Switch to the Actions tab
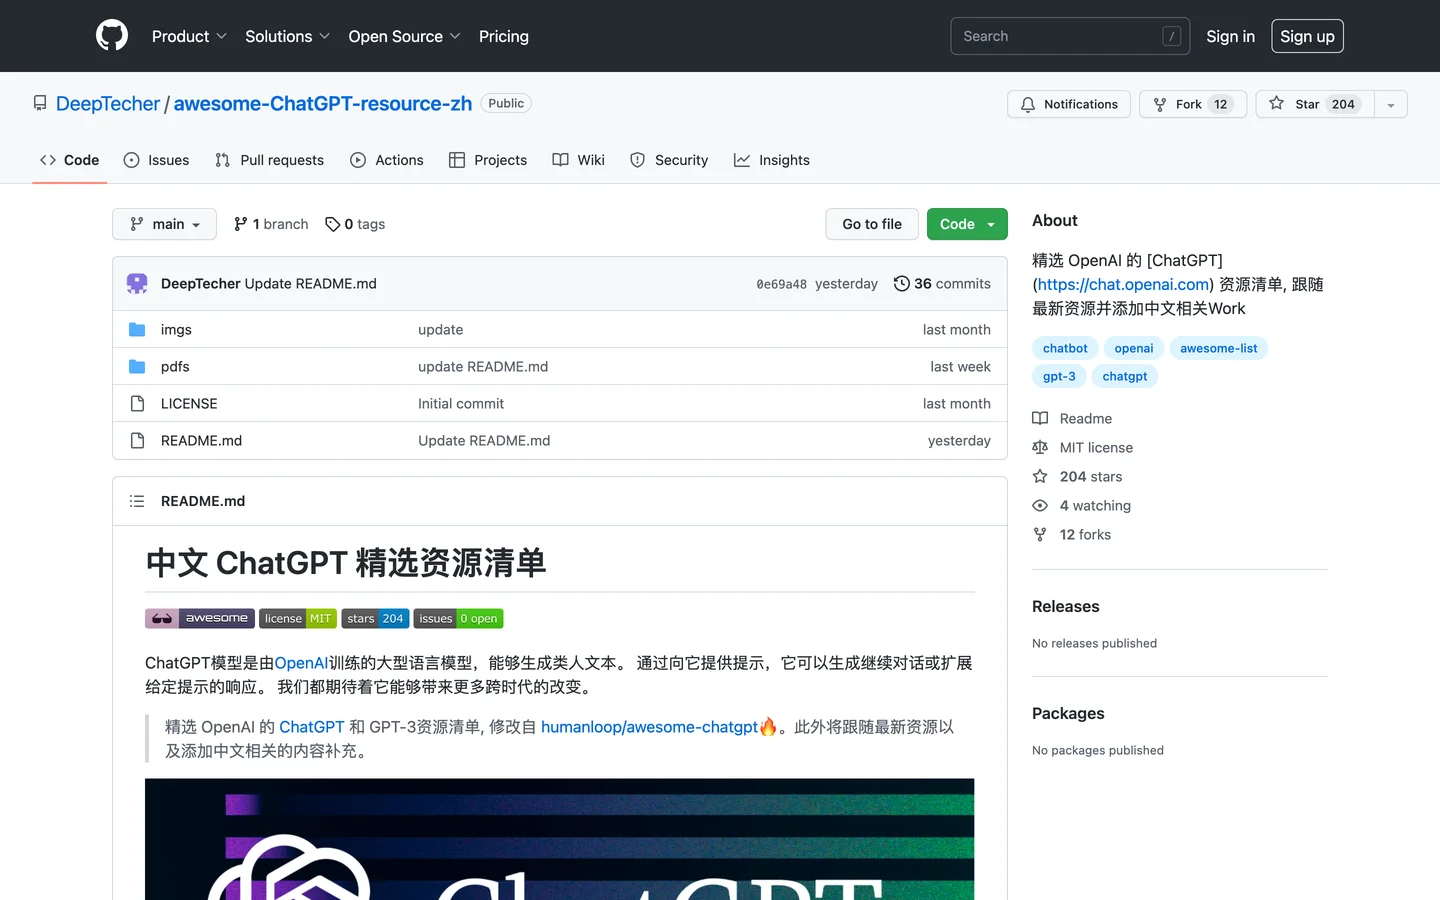The width and height of the screenshot is (1440, 900). point(387,160)
